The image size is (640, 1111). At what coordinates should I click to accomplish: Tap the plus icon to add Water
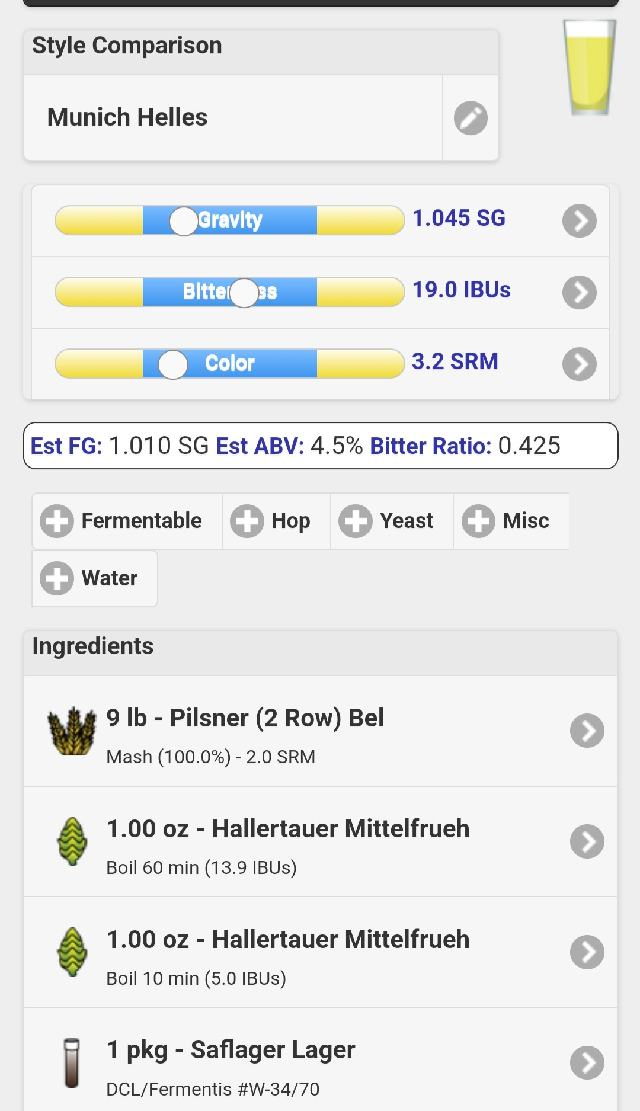pyautogui.click(x=57, y=578)
